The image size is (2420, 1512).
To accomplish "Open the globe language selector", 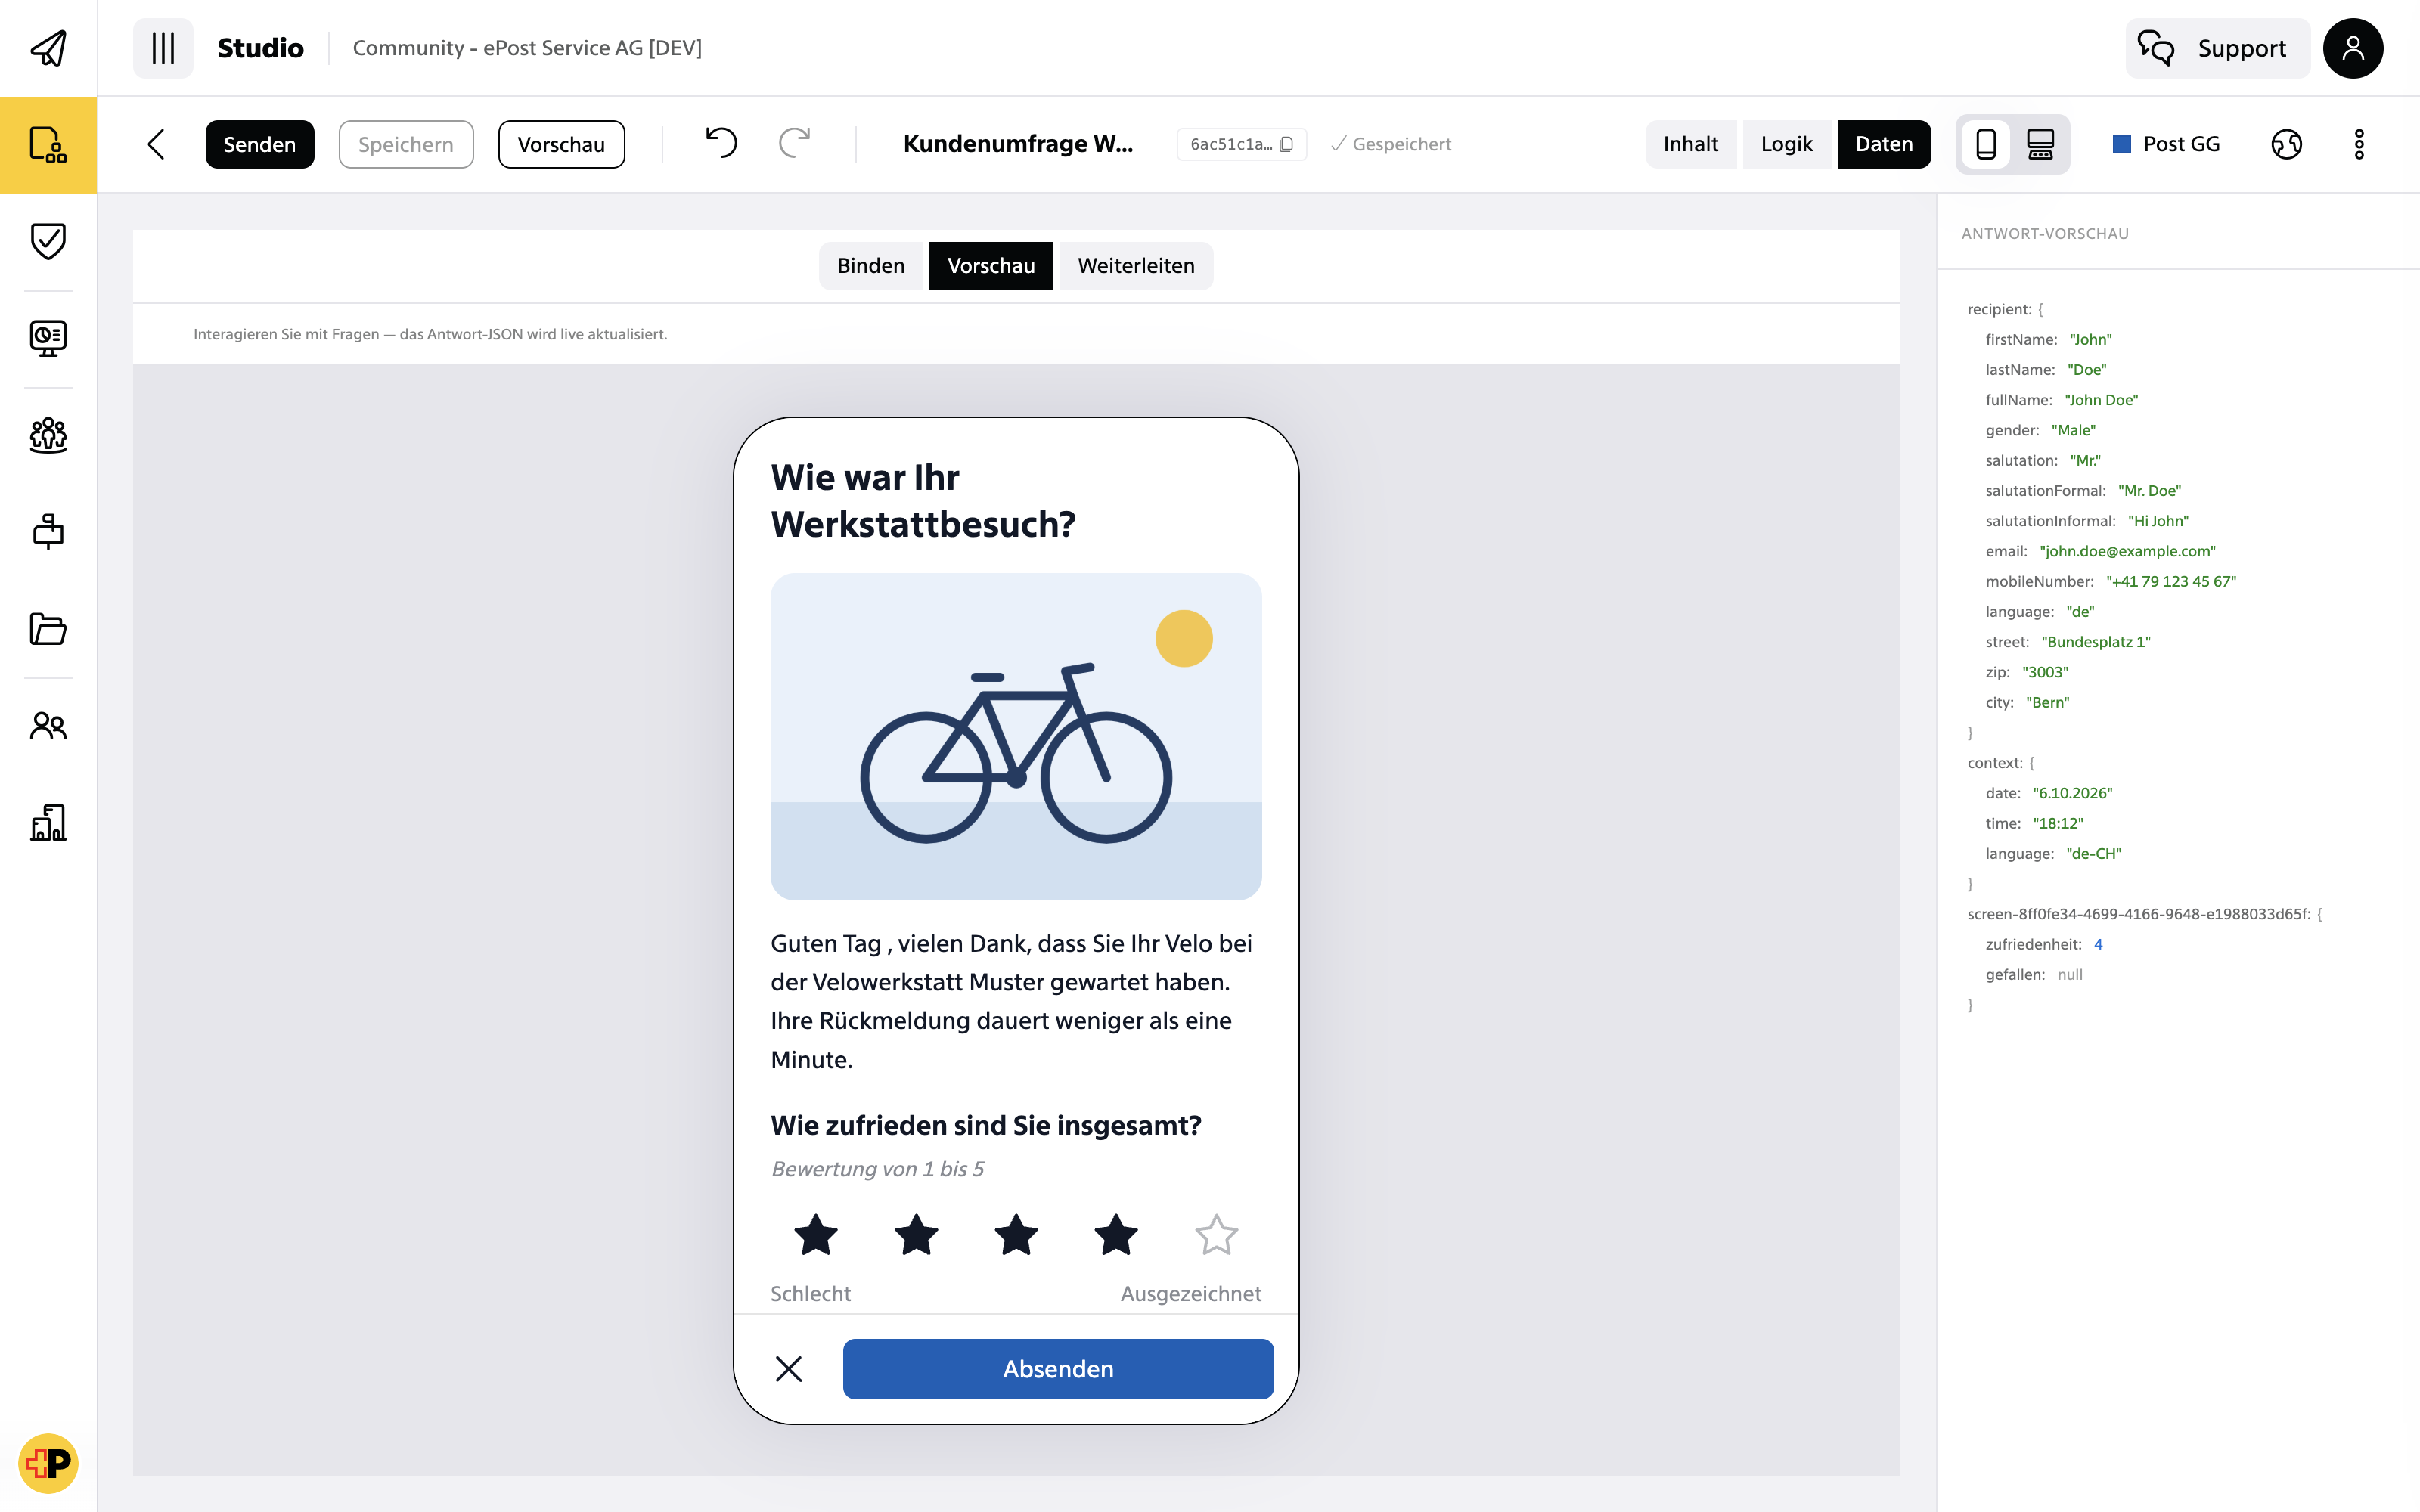I will pyautogui.click(x=2286, y=144).
